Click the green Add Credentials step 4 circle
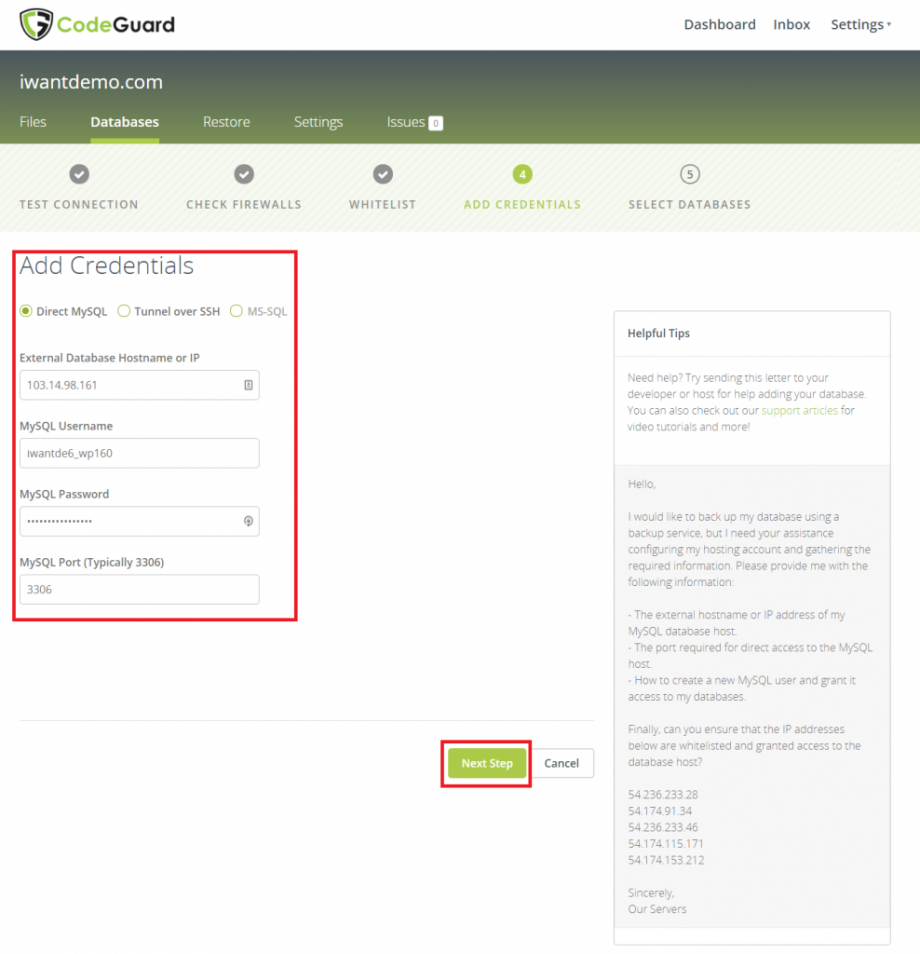 pos(522,174)
